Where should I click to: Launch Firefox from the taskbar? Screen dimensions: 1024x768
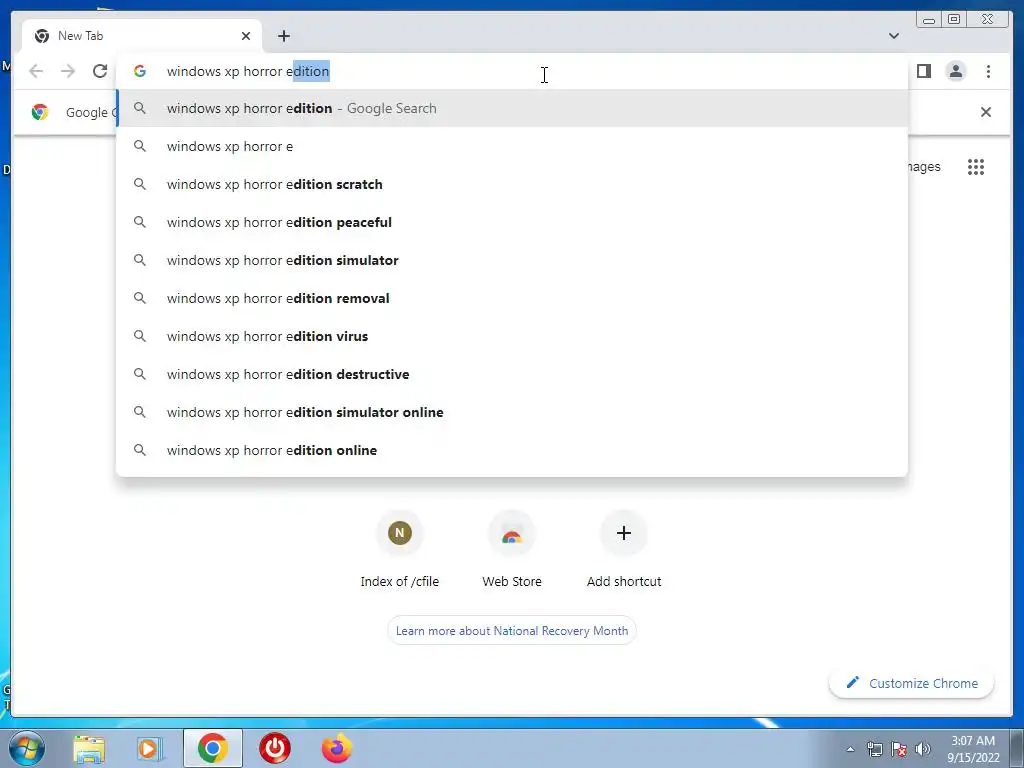click(336, 748)
